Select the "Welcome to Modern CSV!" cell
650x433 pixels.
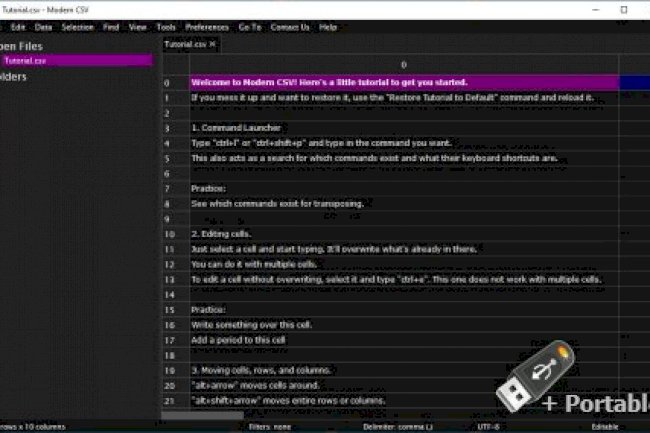point(404,82)
